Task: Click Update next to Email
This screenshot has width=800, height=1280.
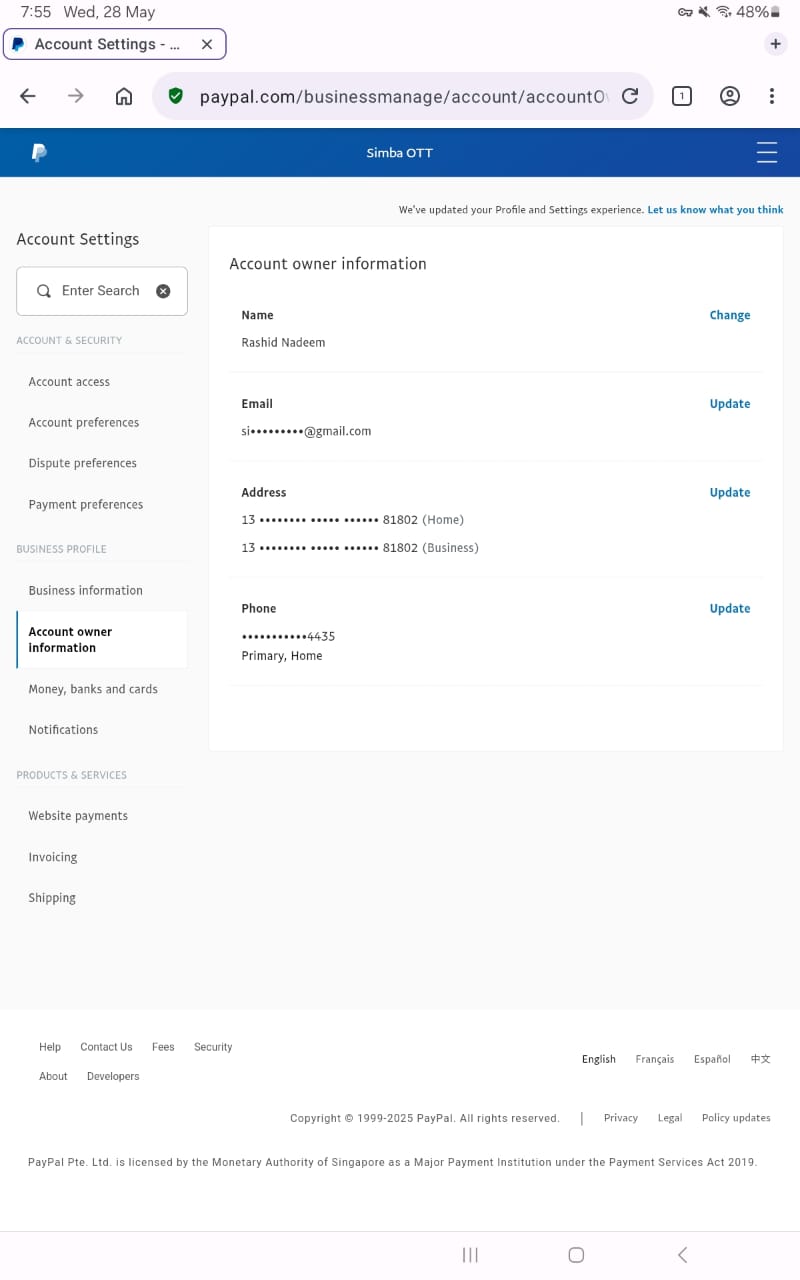Action: click(729, 404)
